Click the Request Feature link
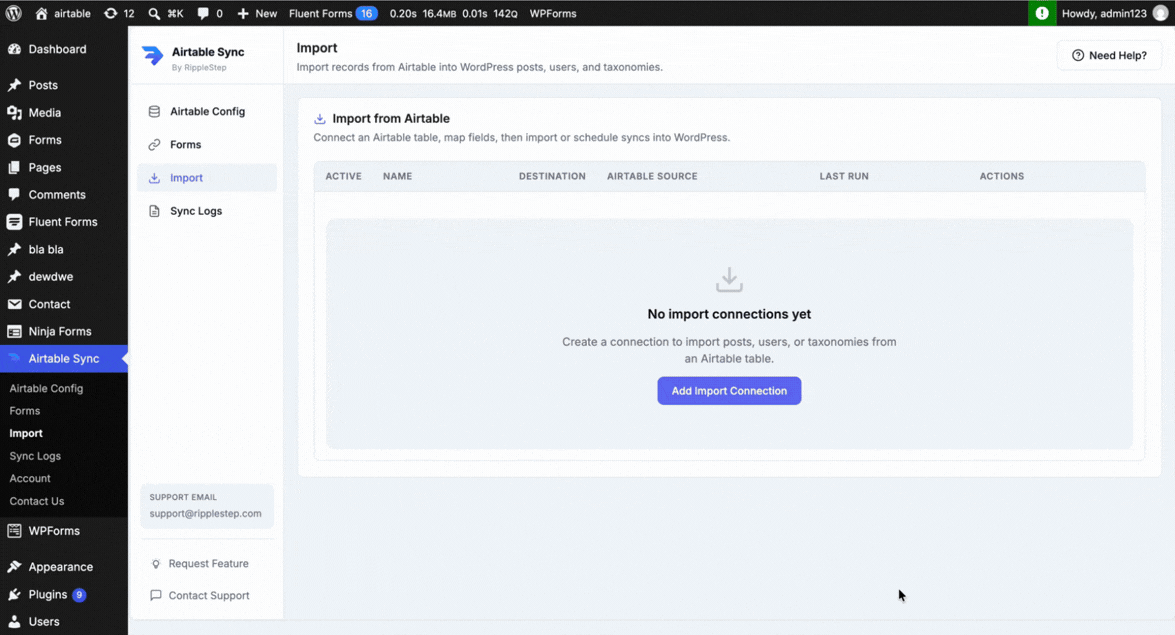Image resolution: width=1175 pixels, height=635 pixels. click(208, 564)
